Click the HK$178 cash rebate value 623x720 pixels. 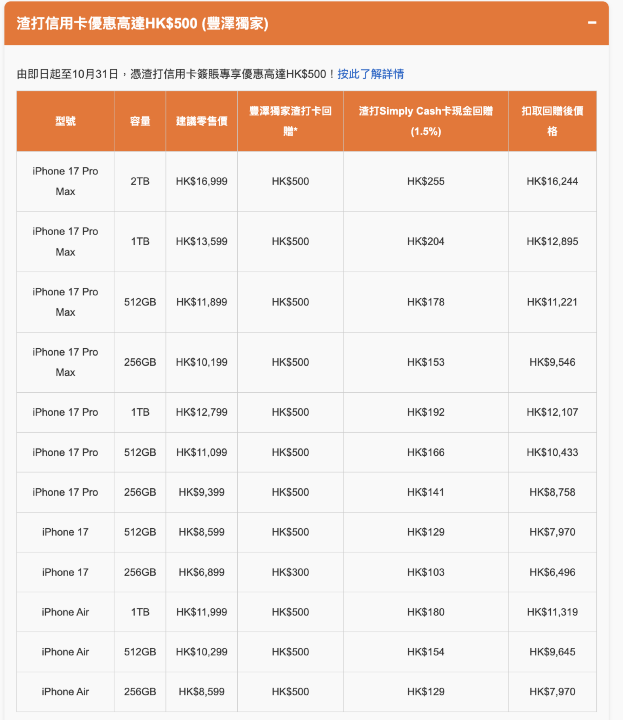426,302
